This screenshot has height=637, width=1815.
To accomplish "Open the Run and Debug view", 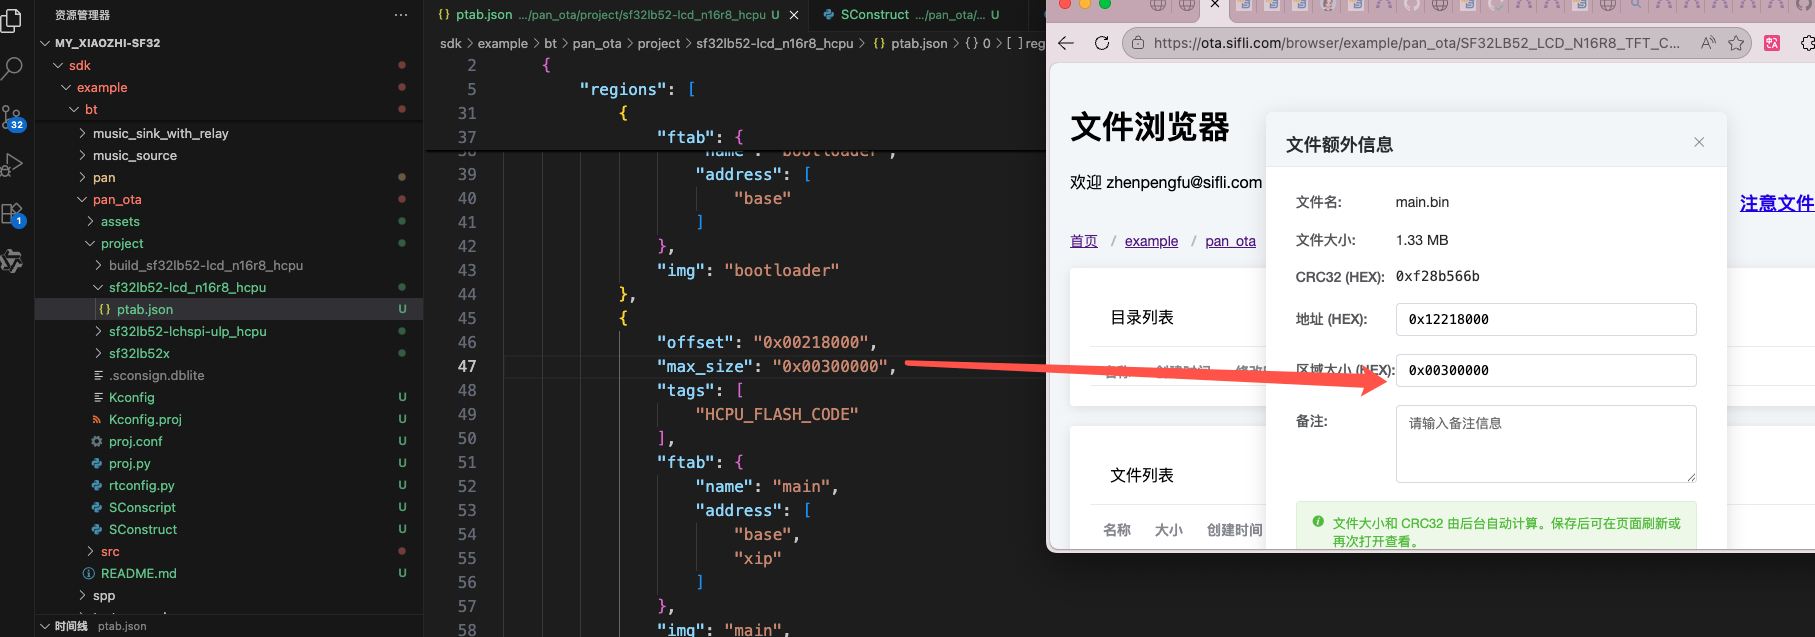I will pyautogui.click(x=12, y=165).
